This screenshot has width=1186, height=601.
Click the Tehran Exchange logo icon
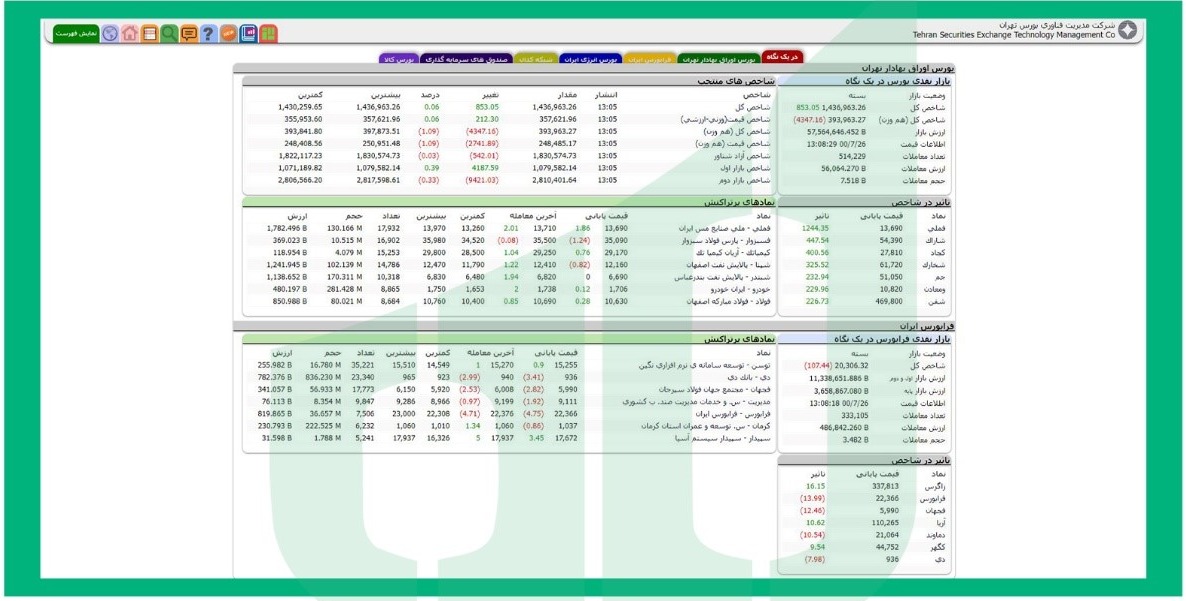point(1127,31)
